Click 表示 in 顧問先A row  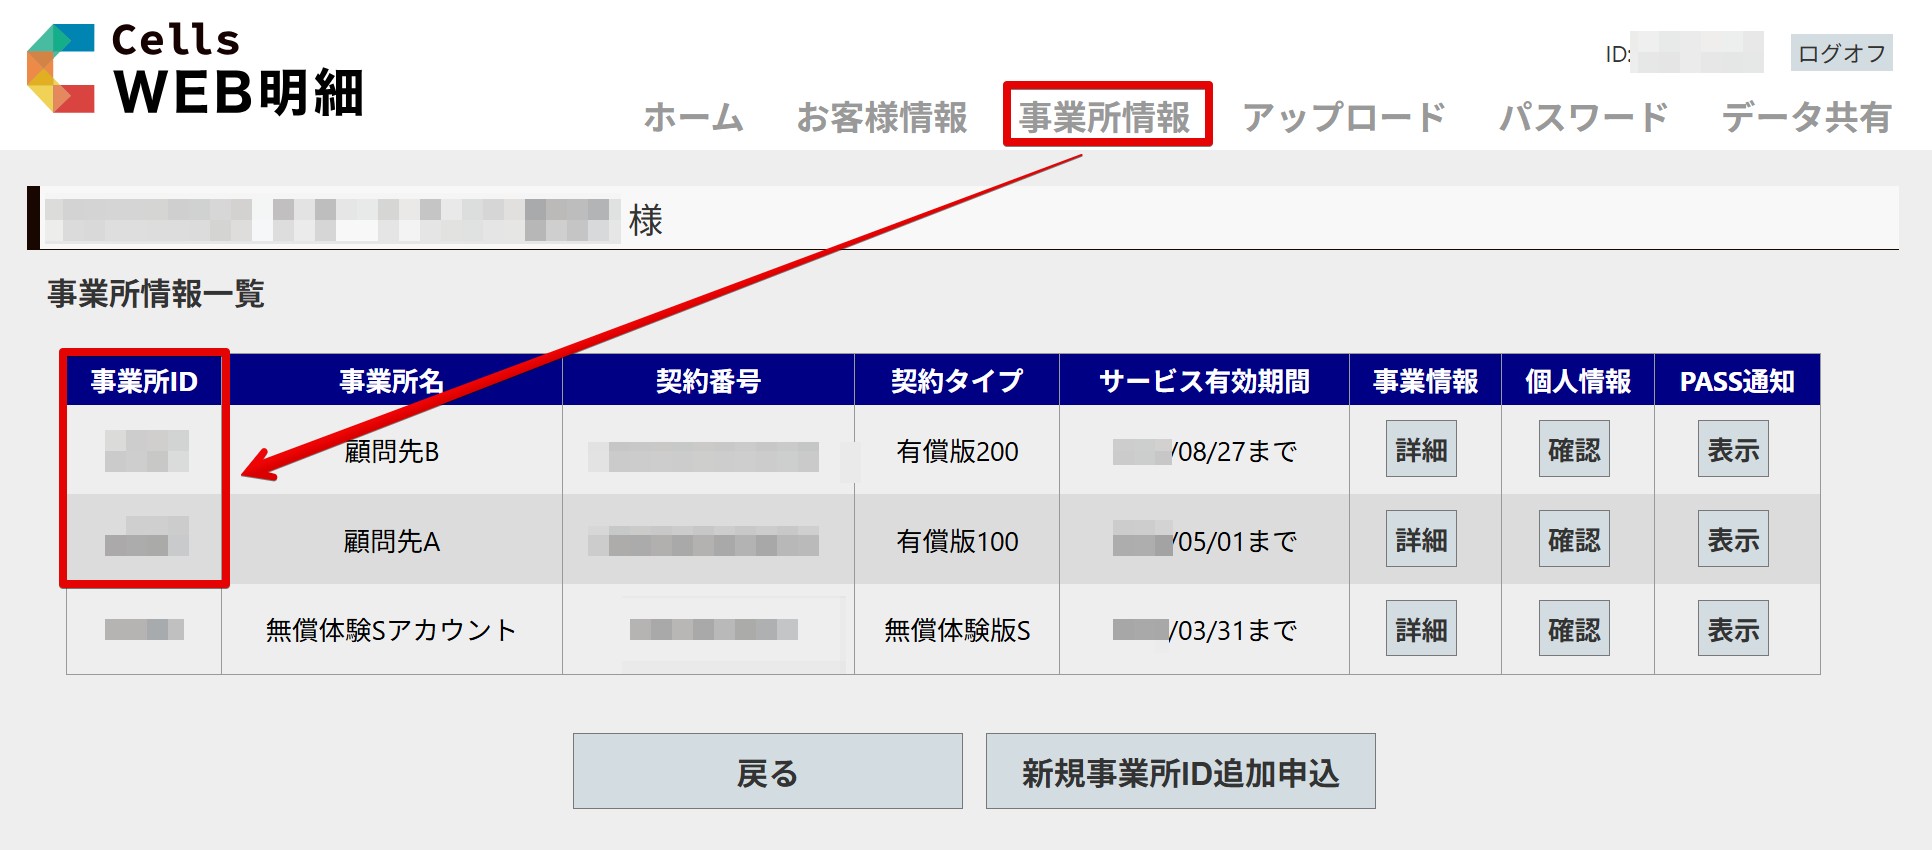[1732, 540]
